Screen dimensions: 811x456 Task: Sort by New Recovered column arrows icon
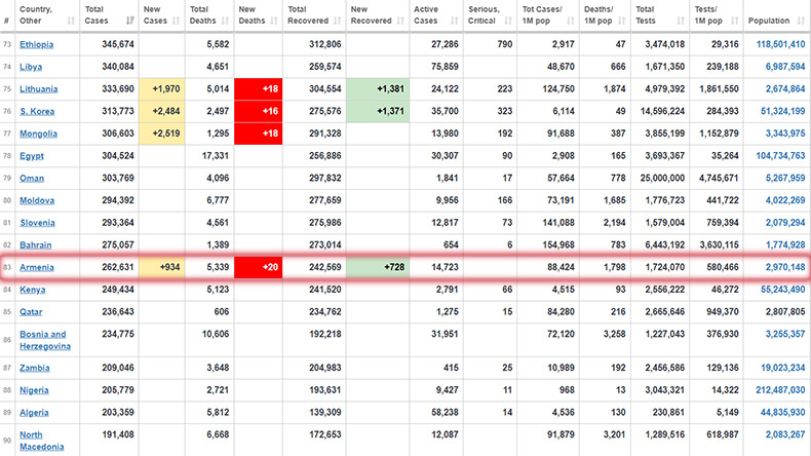pyautogui.click(x=400, y=21)
